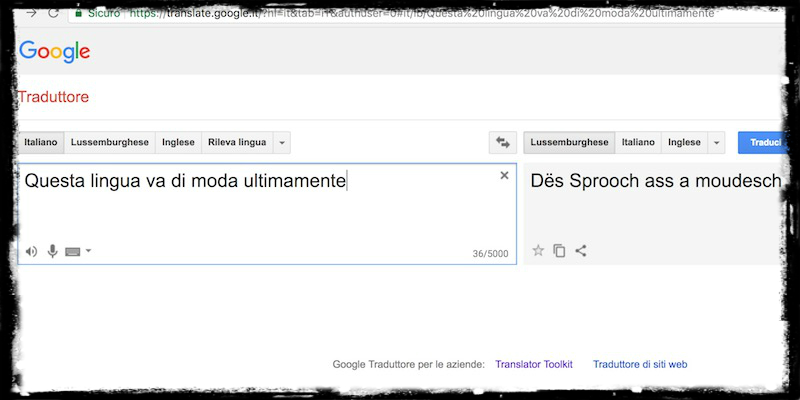Expand source language dropdown arrow
The image size is (800, 400).
(283, 142)
